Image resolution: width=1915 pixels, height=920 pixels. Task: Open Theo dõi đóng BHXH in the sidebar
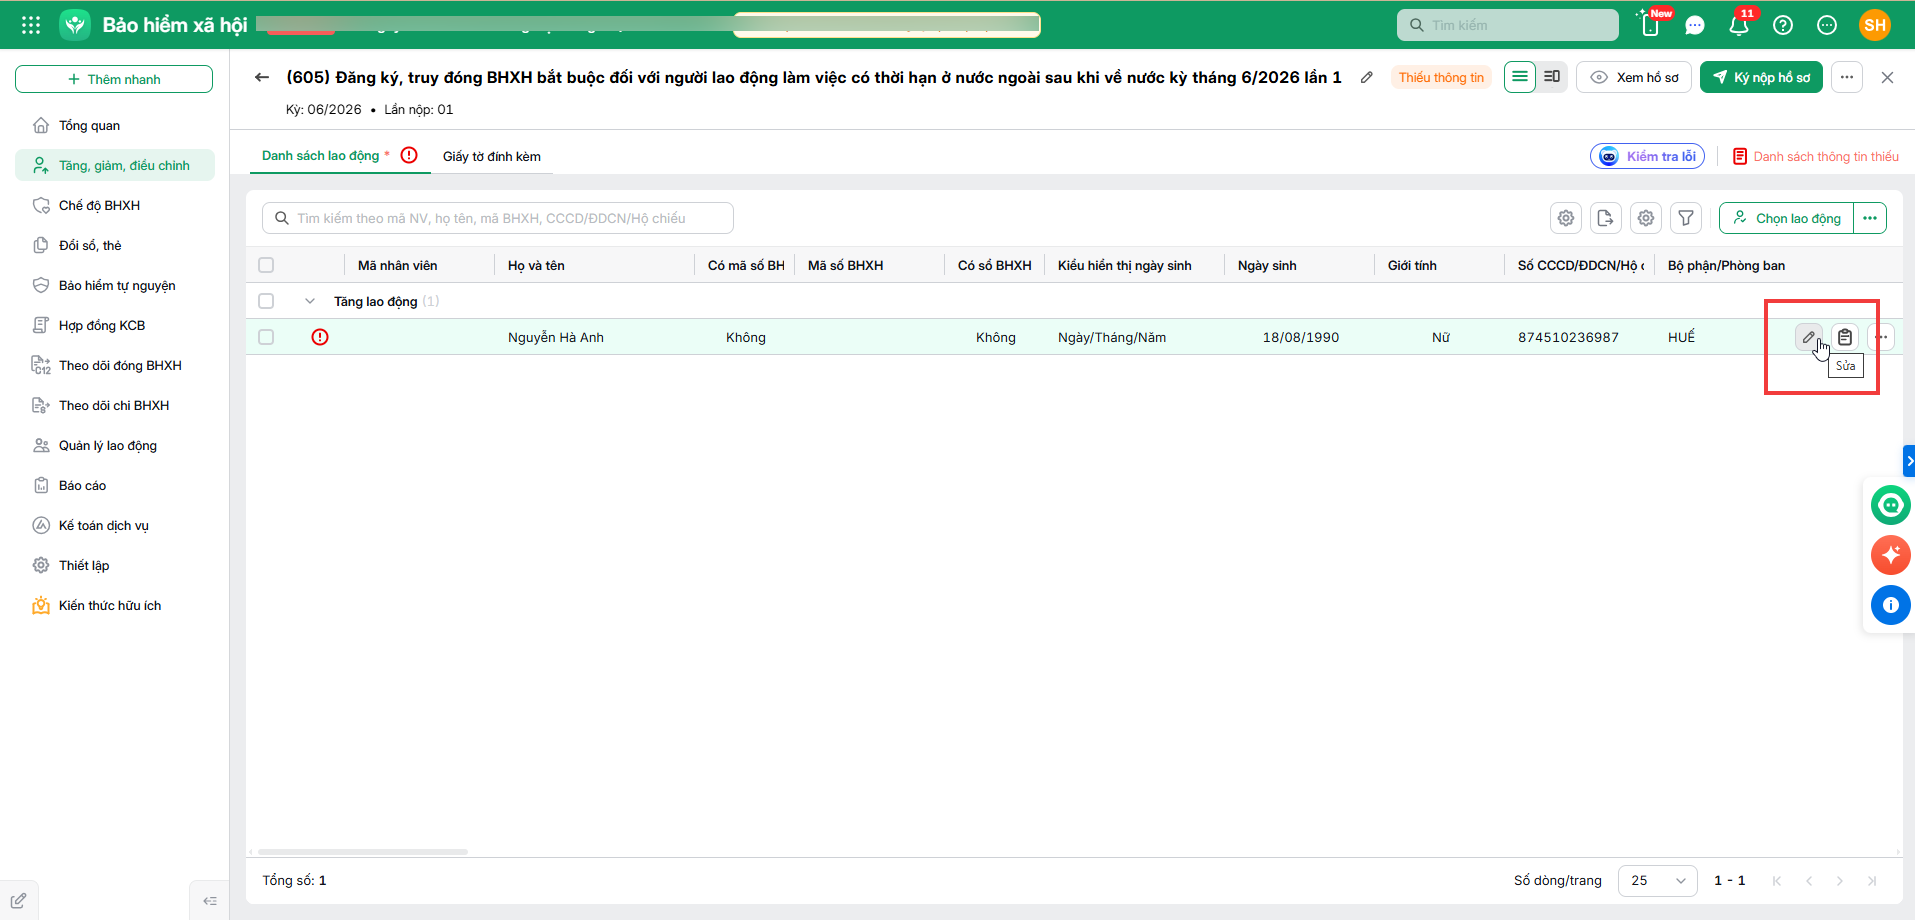pyautogui.click(x=115, y=365)
